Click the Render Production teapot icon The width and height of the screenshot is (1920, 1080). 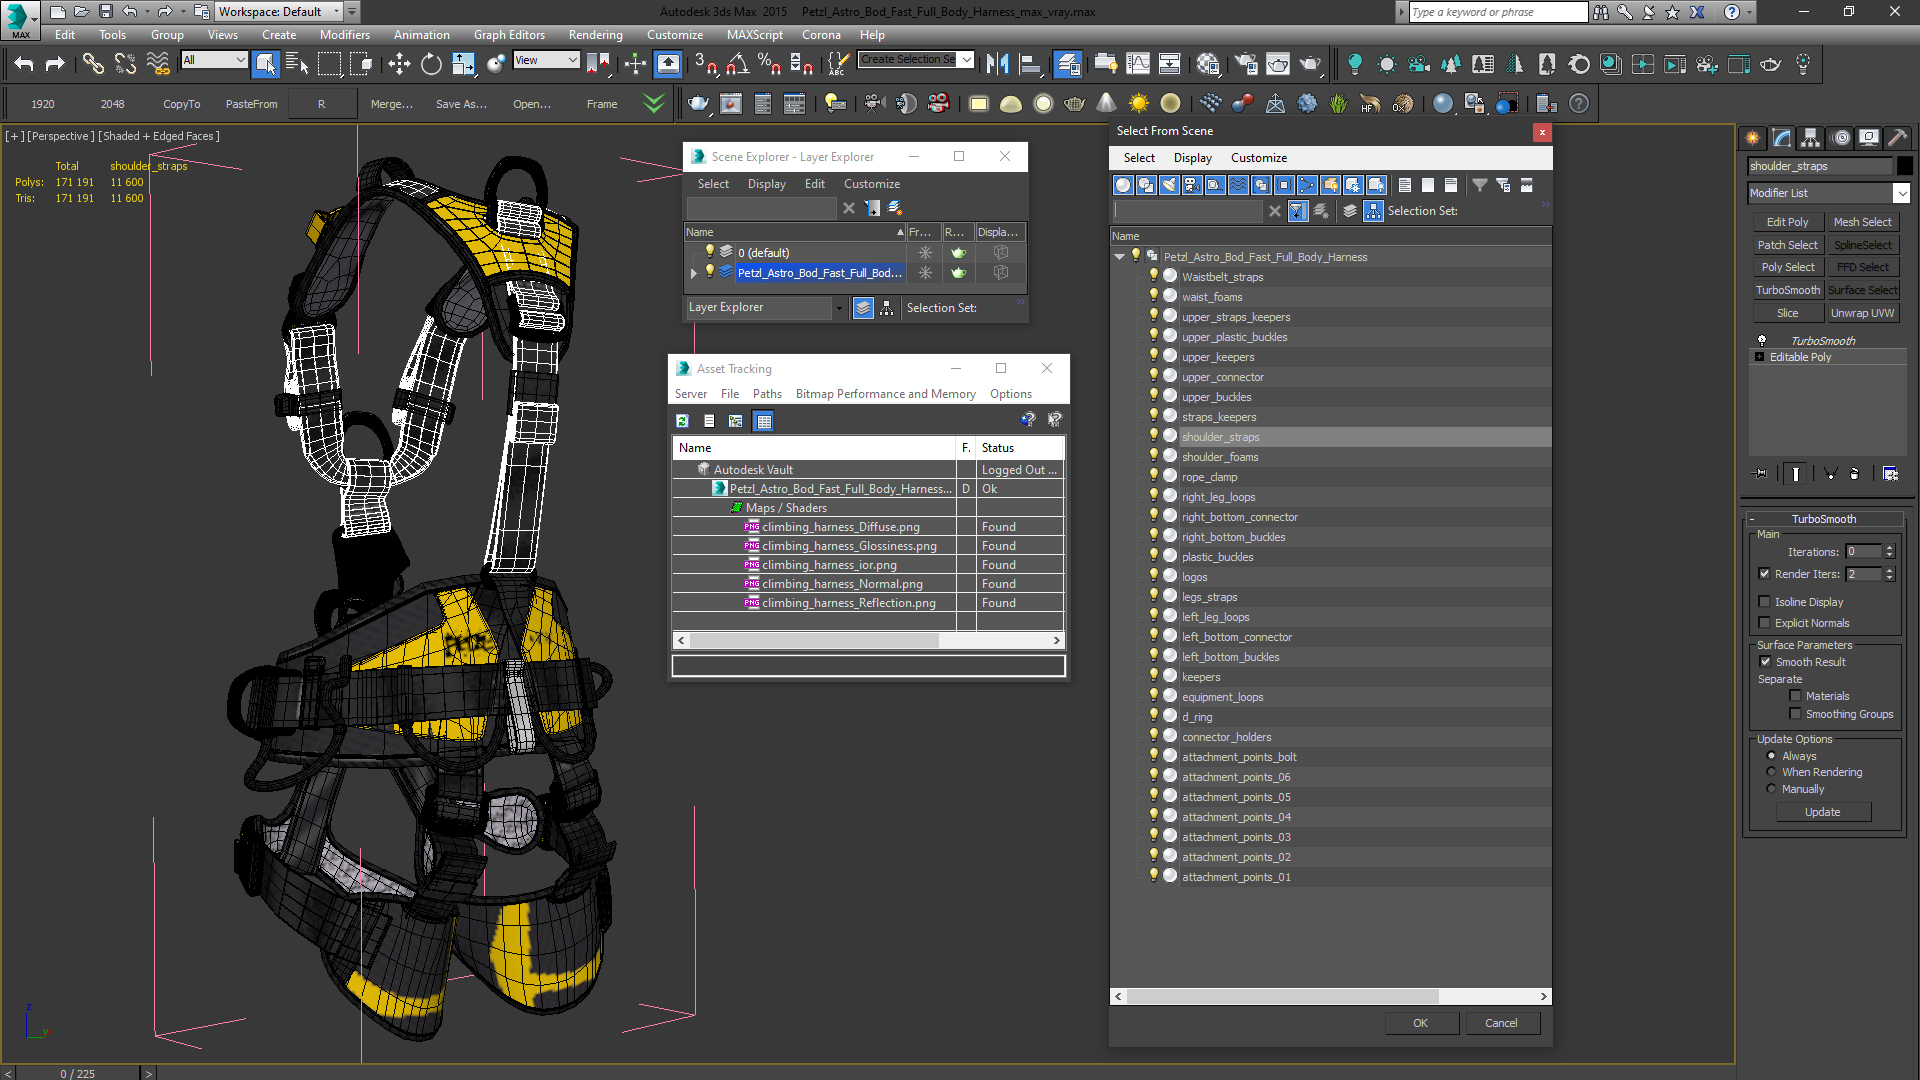pos(1309,64)
